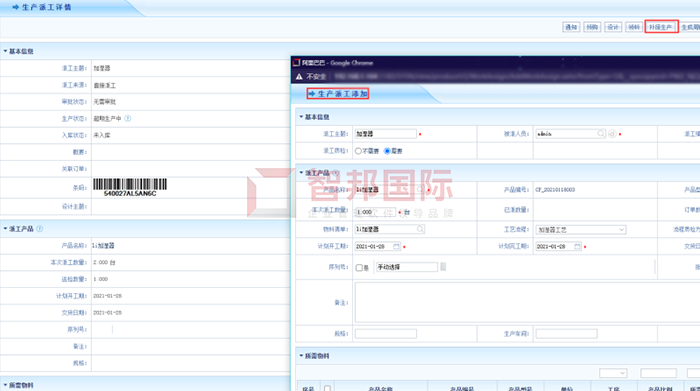The image size is (700, 391).
Task: Click the second toolbar button between 通知 and 设计
Action: (592, 27)
